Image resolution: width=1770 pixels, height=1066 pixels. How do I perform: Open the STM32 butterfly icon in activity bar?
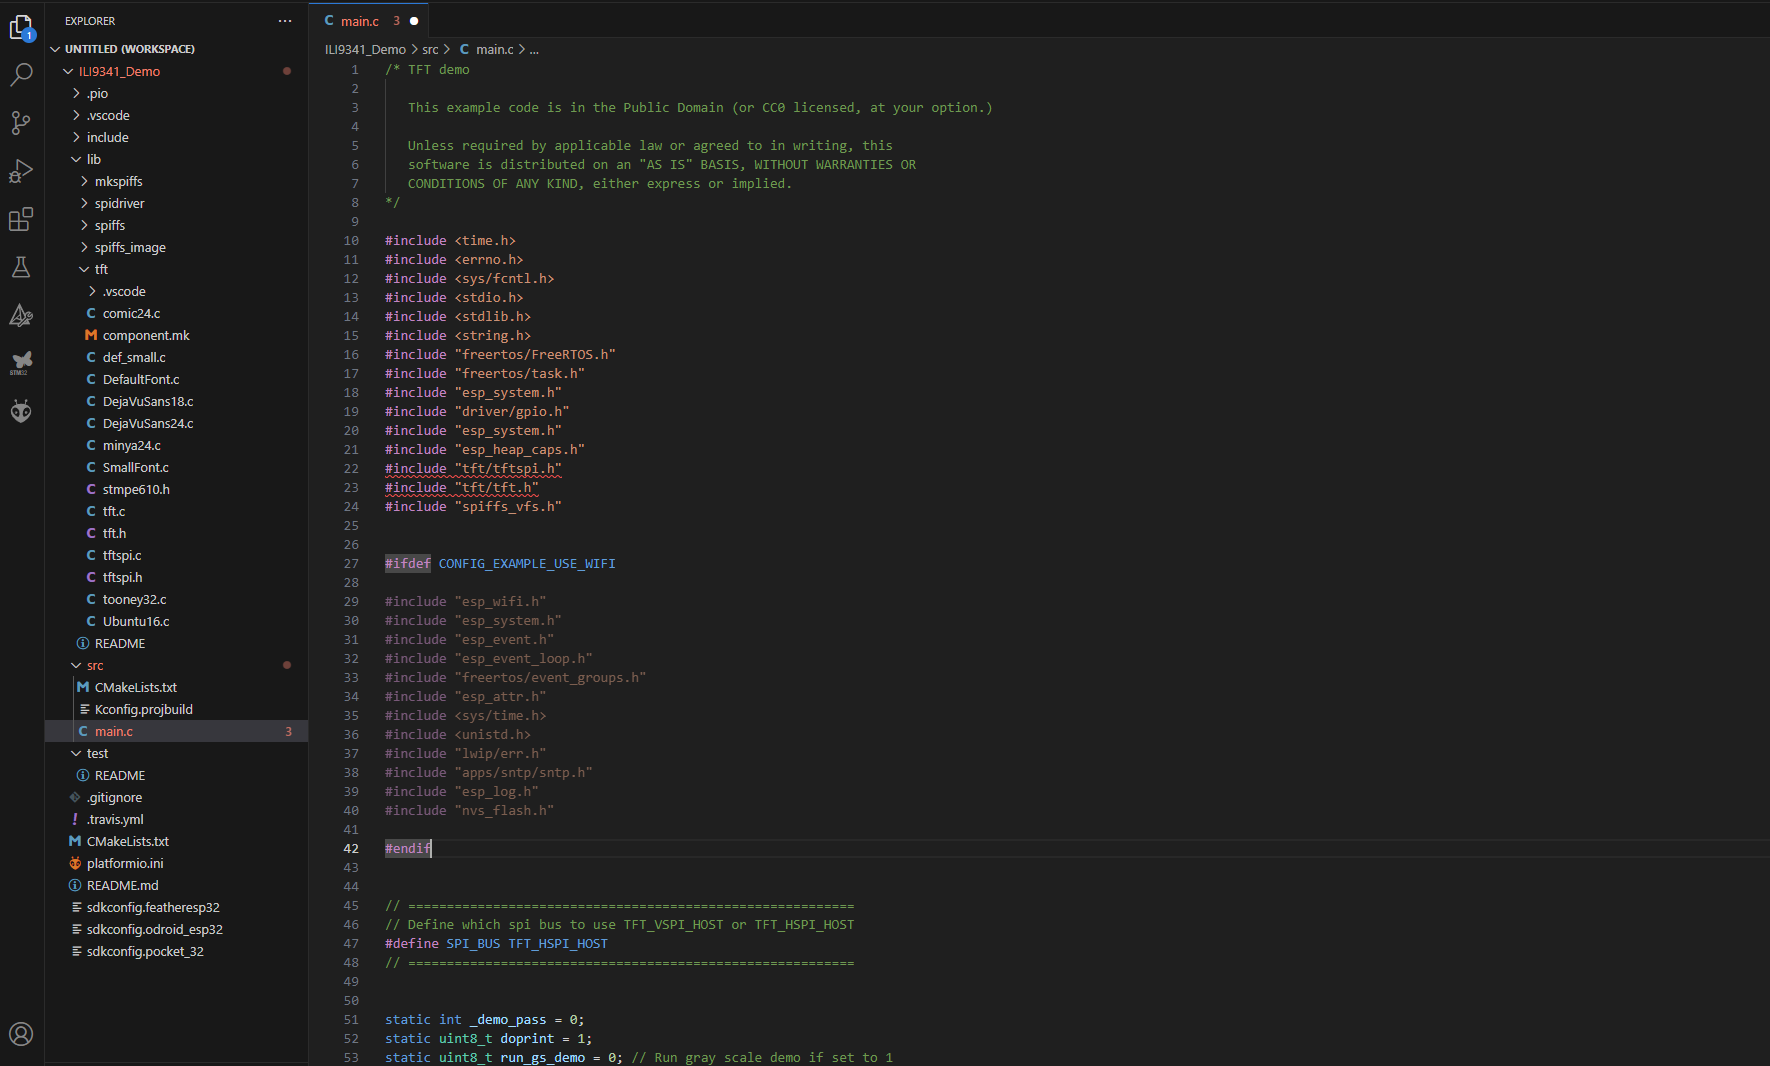[21, 363]
